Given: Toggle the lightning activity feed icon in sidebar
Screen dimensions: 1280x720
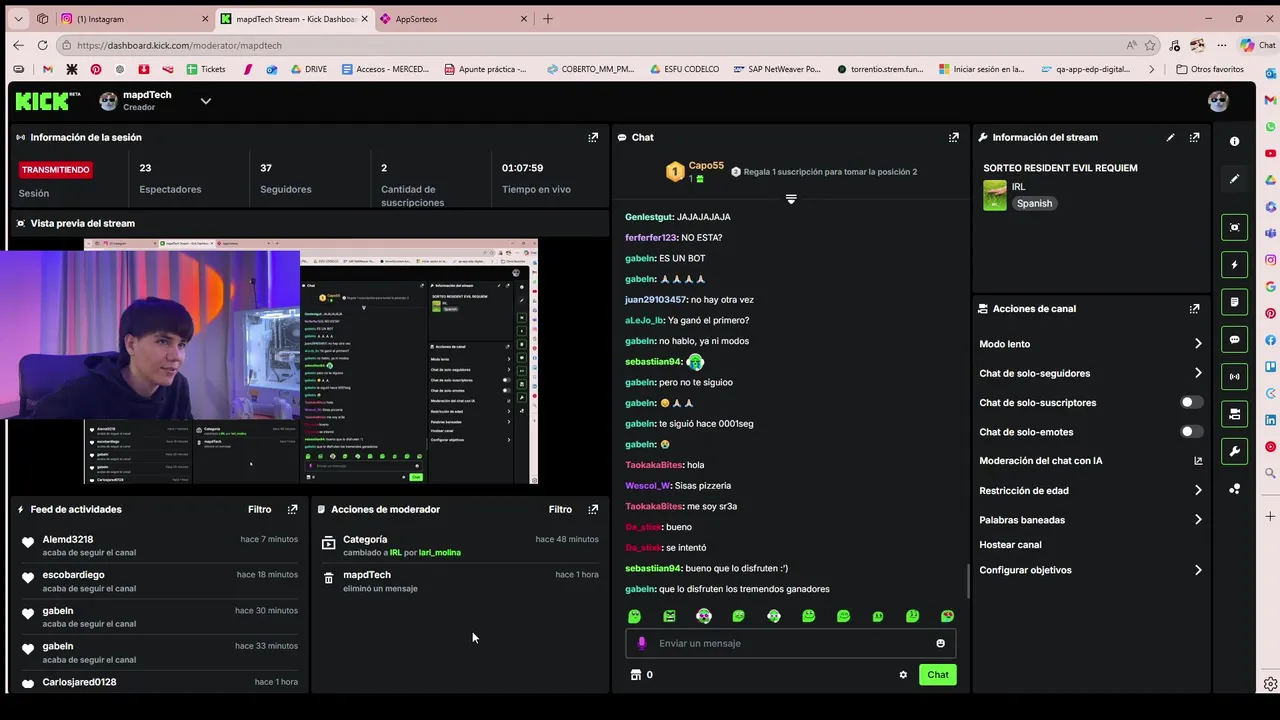Looking at the screenshot, I should [x=1234, y=265].
